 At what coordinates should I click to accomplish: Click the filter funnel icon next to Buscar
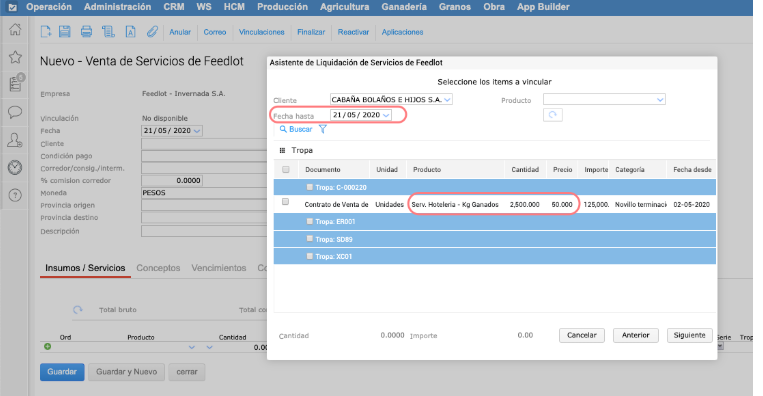[323, 129]
